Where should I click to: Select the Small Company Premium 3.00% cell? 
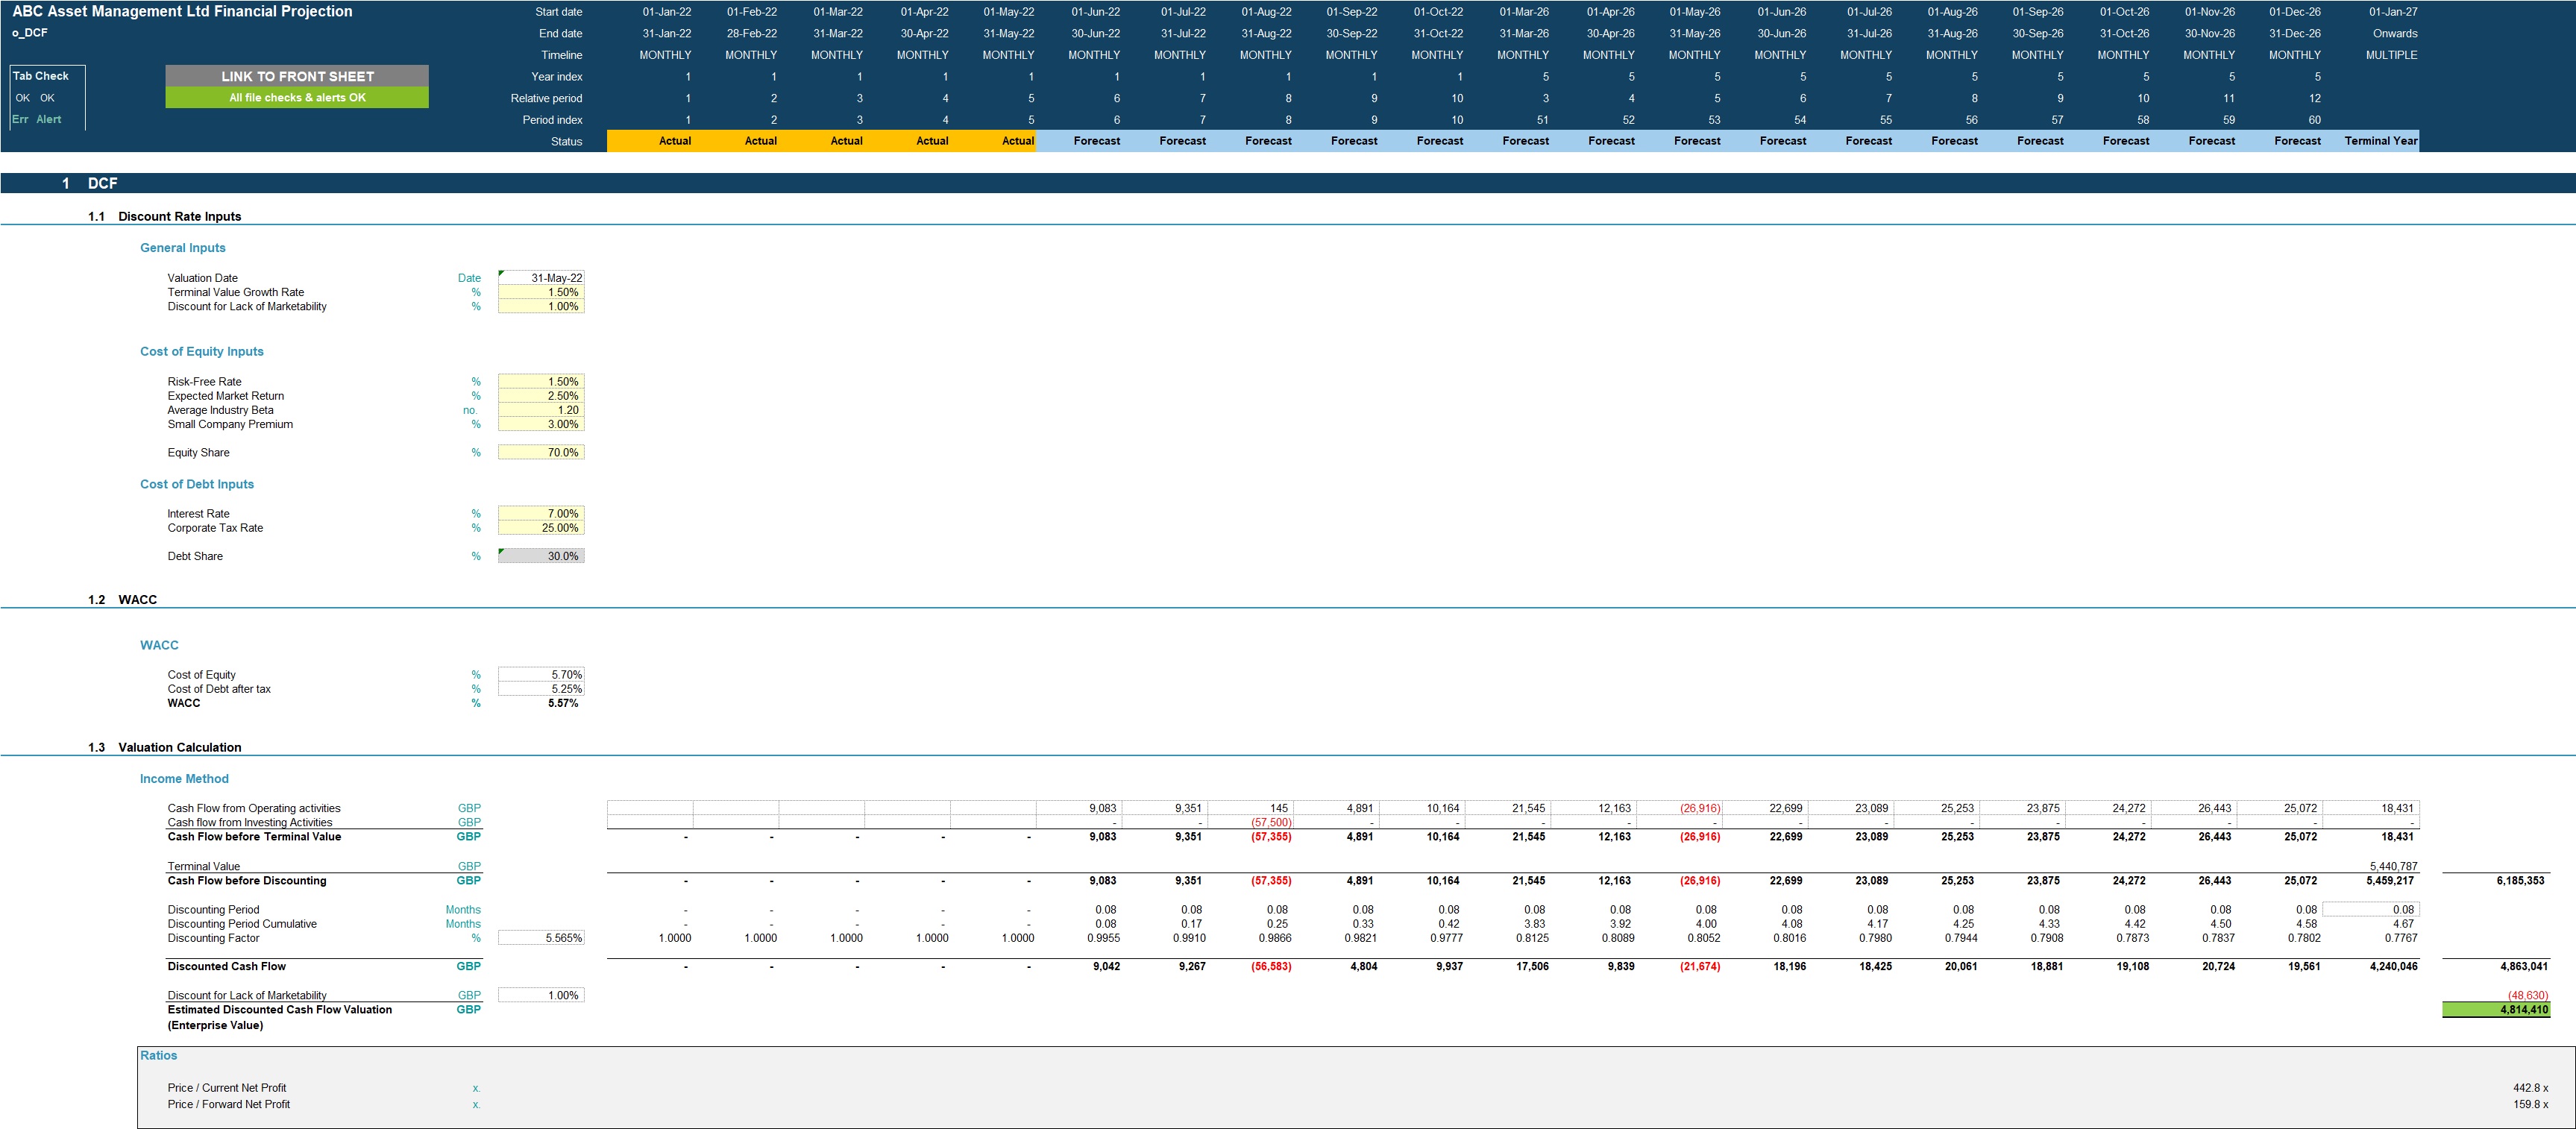pyautogui.click(x=541, y=424)
